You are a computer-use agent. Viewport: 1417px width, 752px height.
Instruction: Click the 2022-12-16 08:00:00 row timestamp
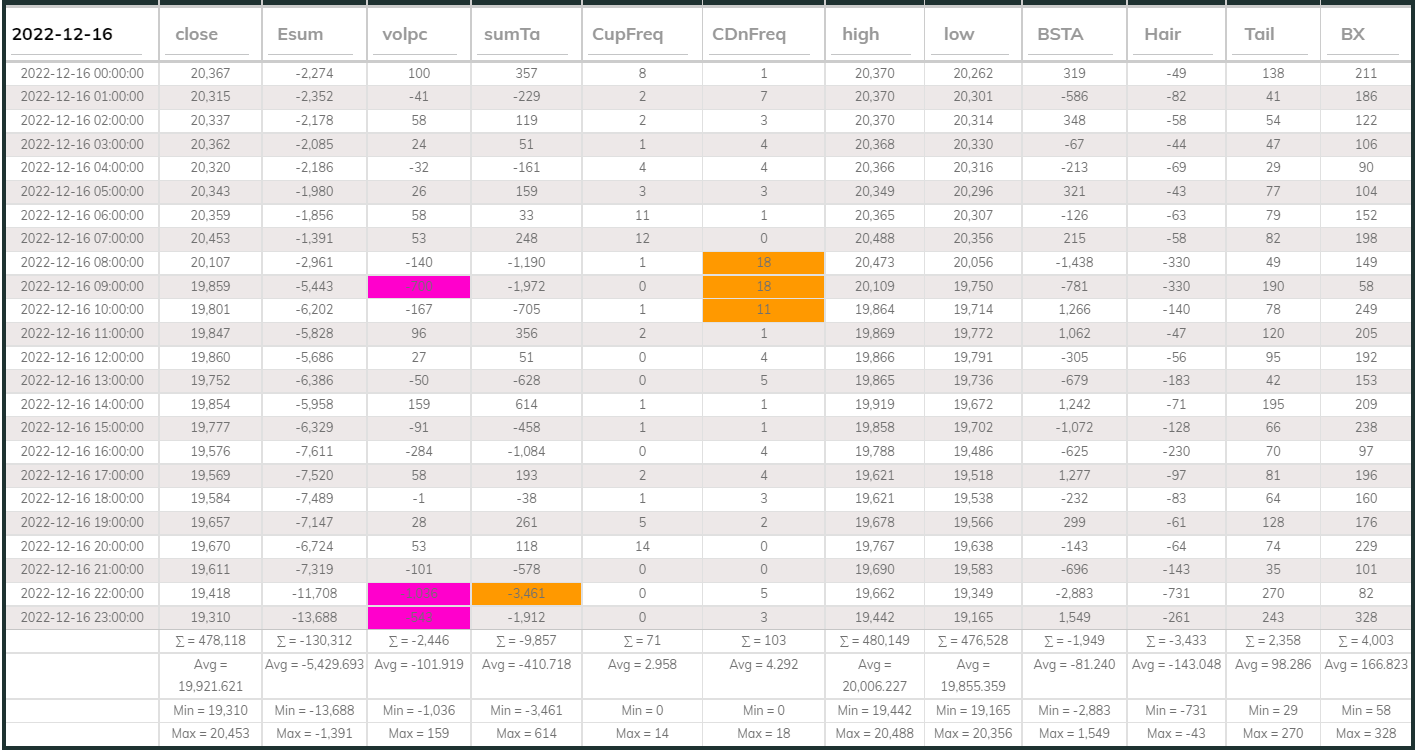[x=82, y=263]
